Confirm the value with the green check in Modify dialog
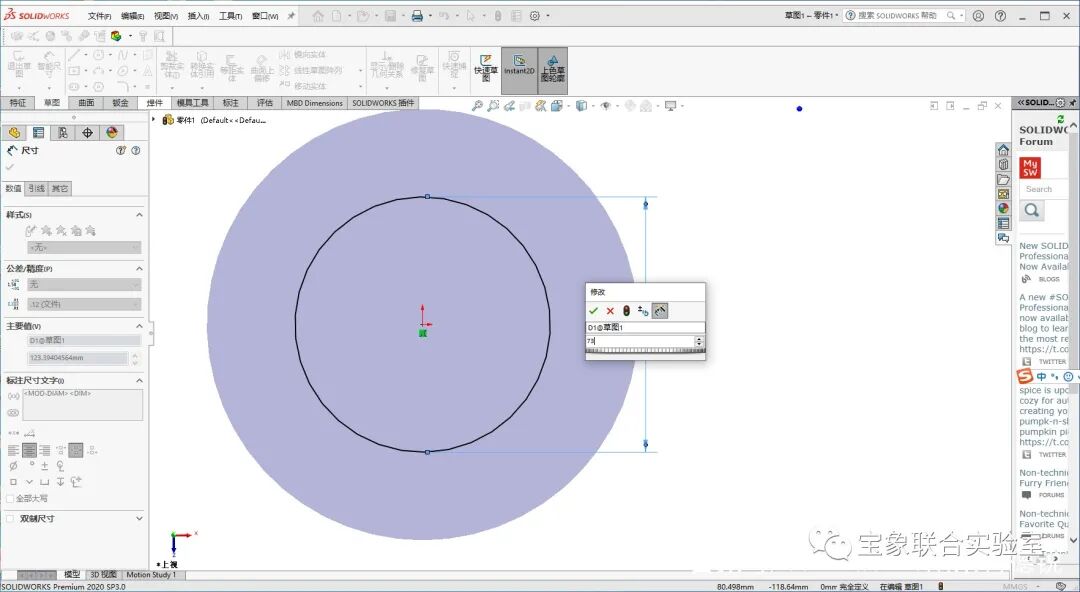 click(593, 311)
